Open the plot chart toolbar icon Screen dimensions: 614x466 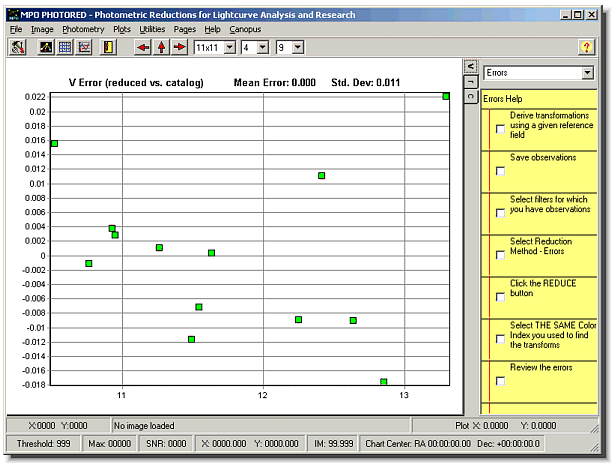[x=84, y=47]
